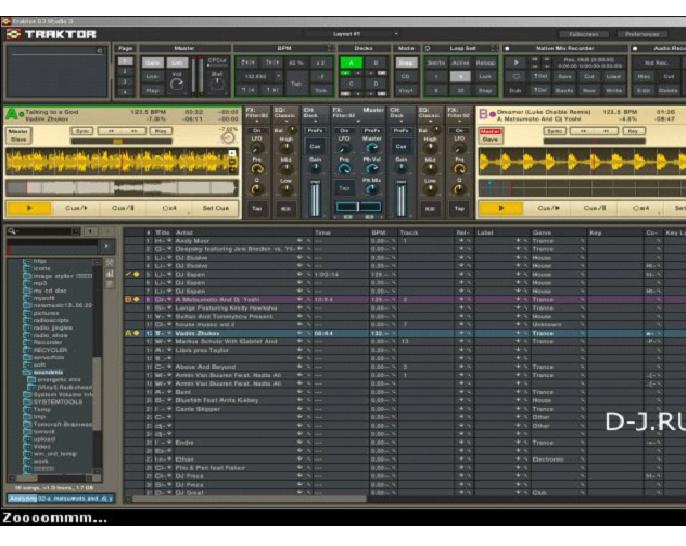686x546 pixels.
Task: Set Deck A as tempo Master
Action: click(x=18, y=131)
